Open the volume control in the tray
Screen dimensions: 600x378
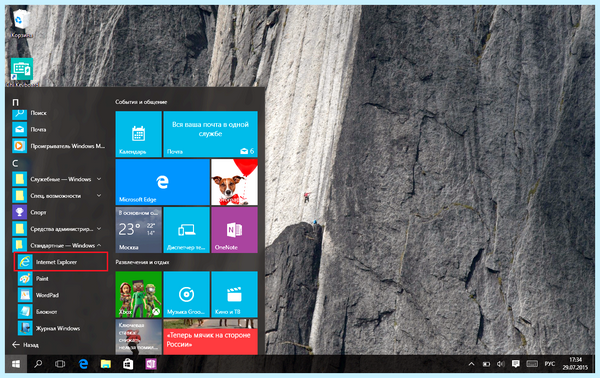pyautogui.click(x=501, y=364)
